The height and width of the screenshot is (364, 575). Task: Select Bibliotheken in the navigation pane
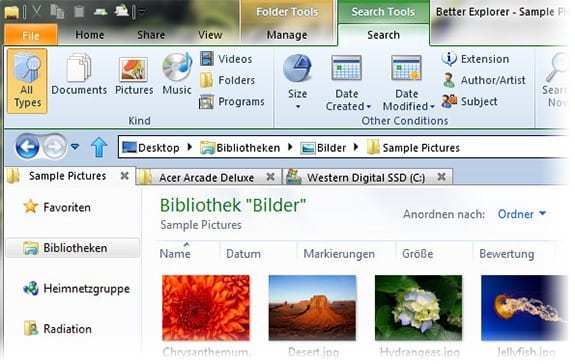click(x=73, y=248)
